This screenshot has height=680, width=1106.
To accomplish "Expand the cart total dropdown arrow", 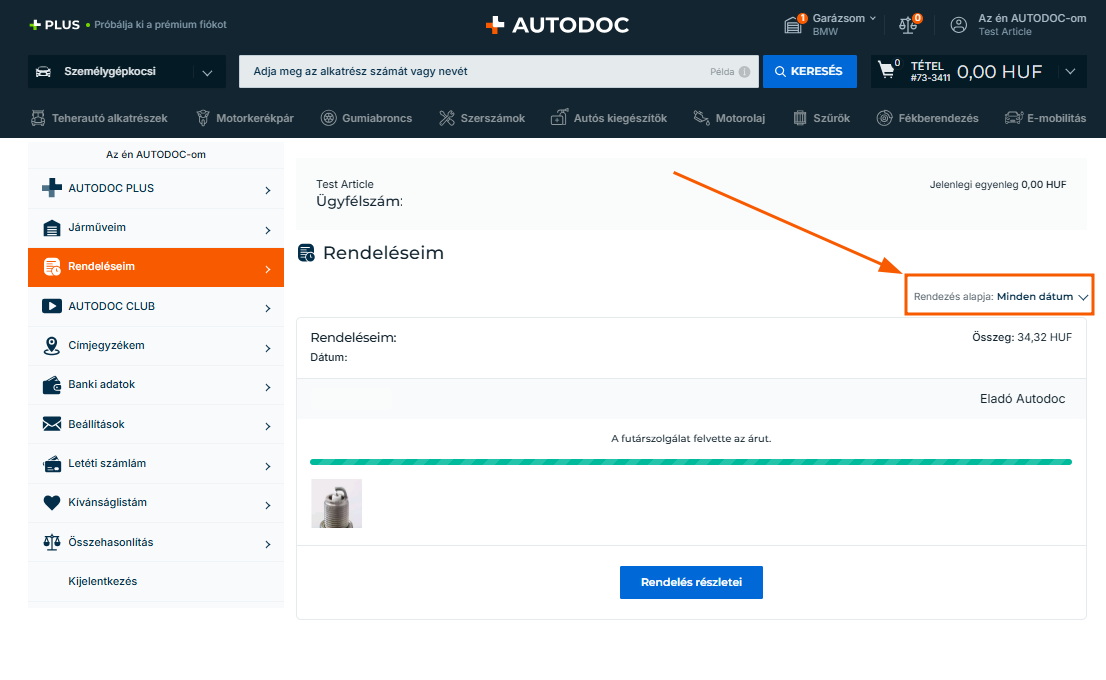I will click(x=1070, y=72).
